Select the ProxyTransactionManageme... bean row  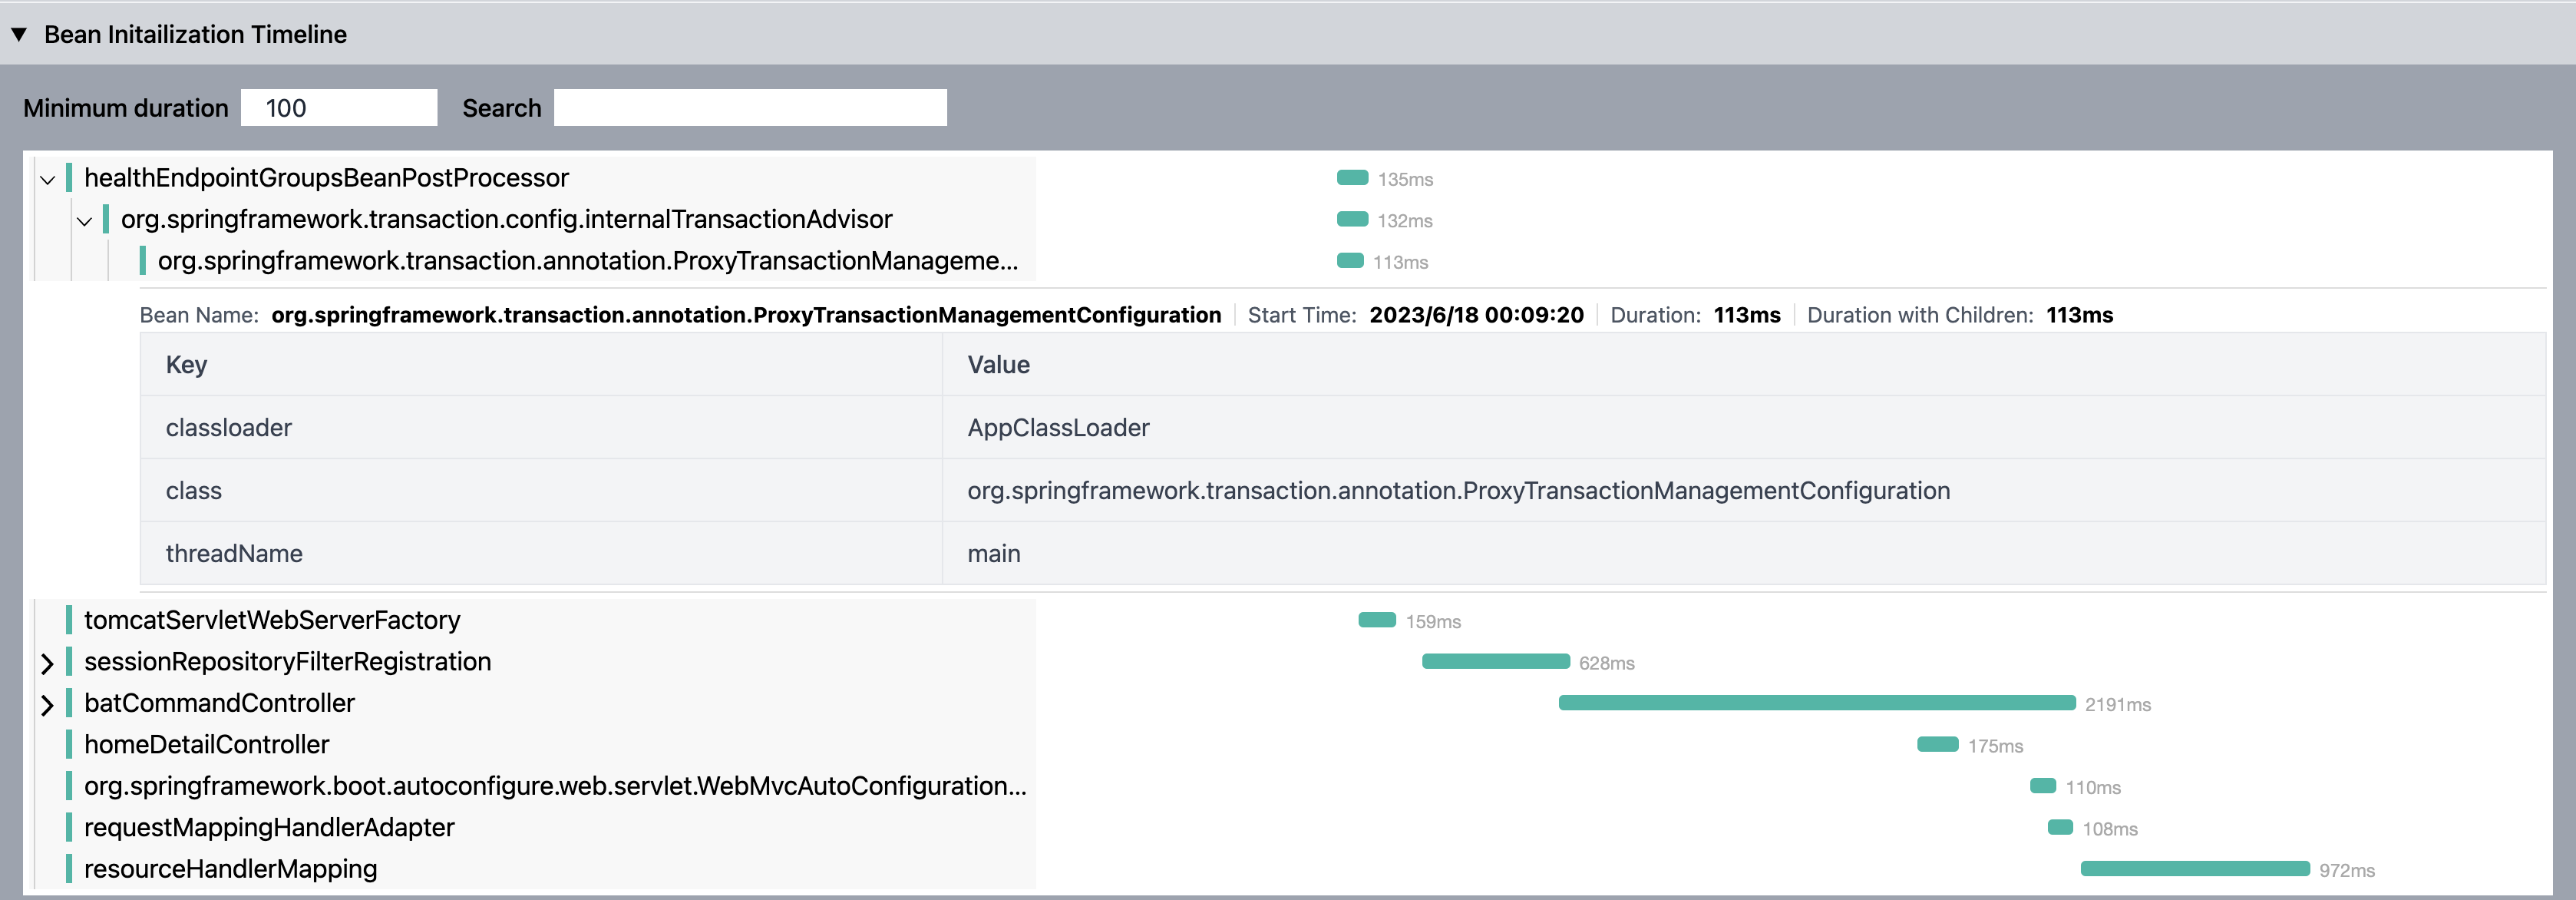[x=587, y=261]
